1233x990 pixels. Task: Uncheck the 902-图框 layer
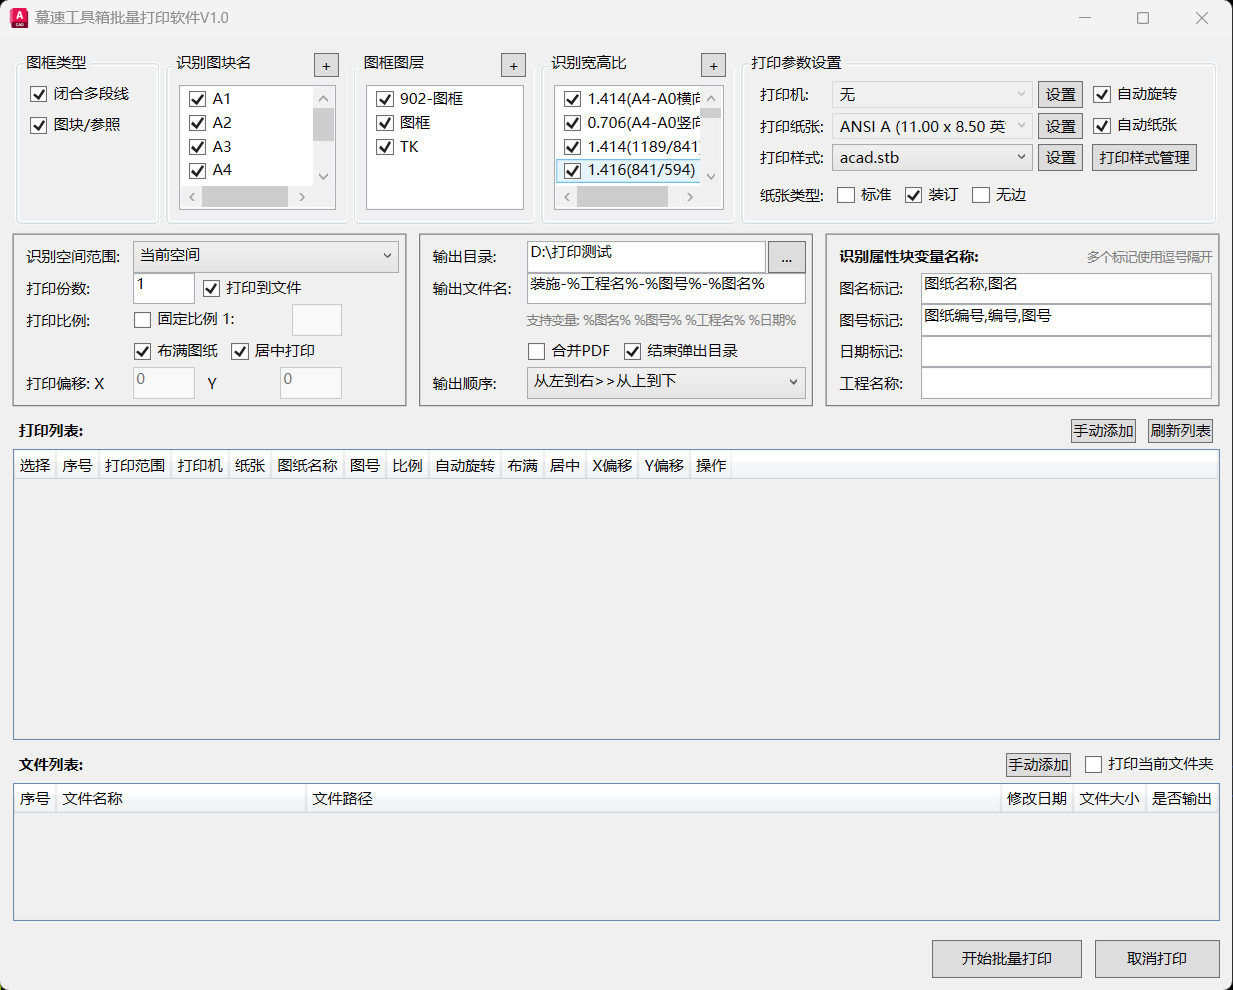click(x=385, y=99)
